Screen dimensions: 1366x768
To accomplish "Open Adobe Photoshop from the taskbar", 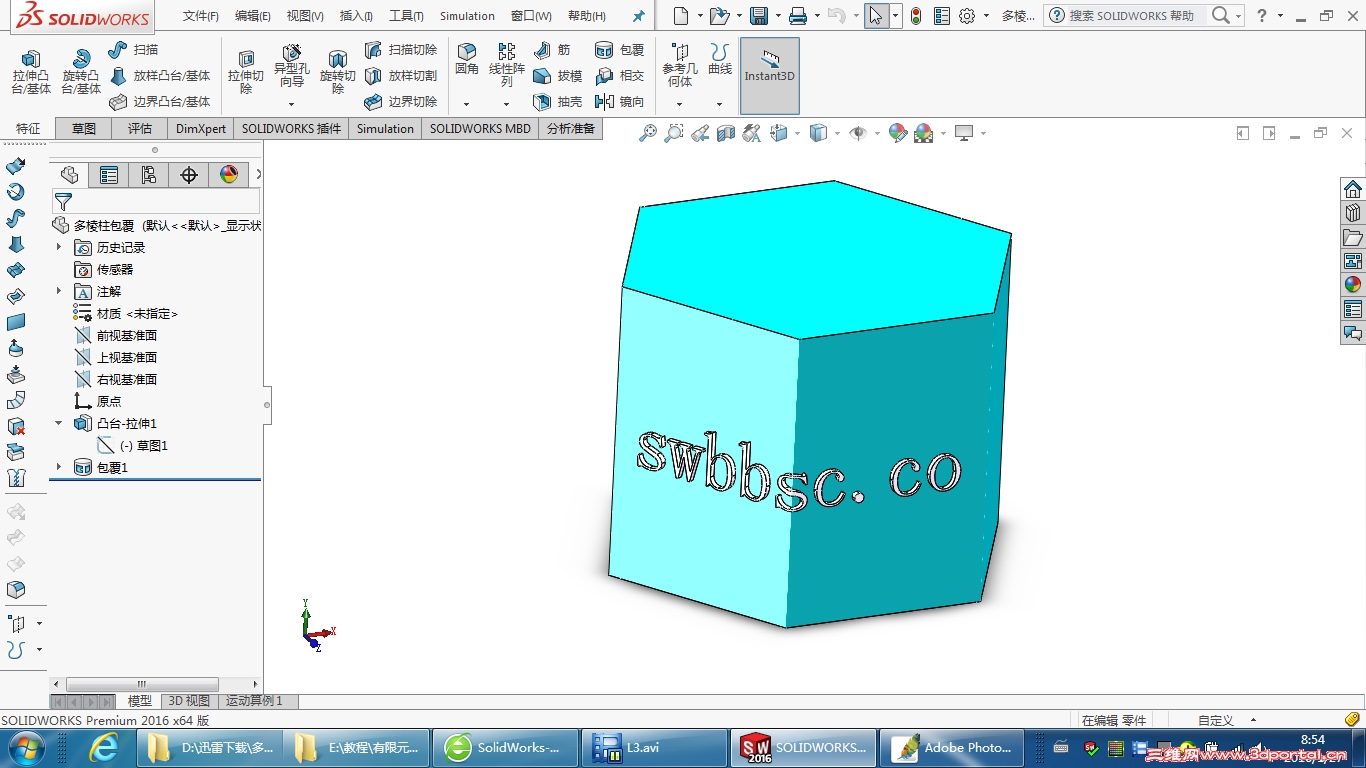I will tap(954, 747).
